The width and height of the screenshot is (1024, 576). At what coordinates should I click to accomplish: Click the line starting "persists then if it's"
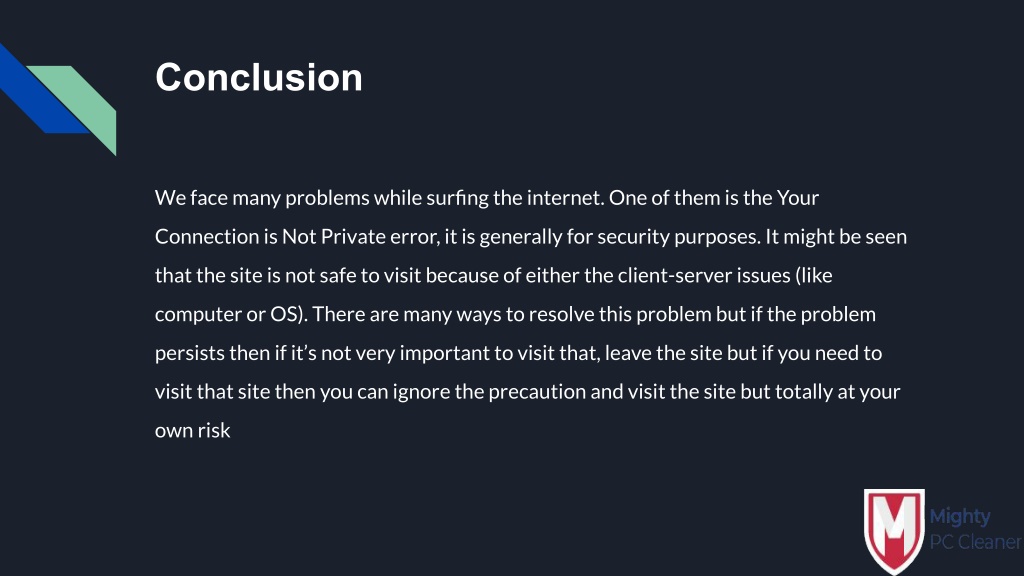click(518, 353)
